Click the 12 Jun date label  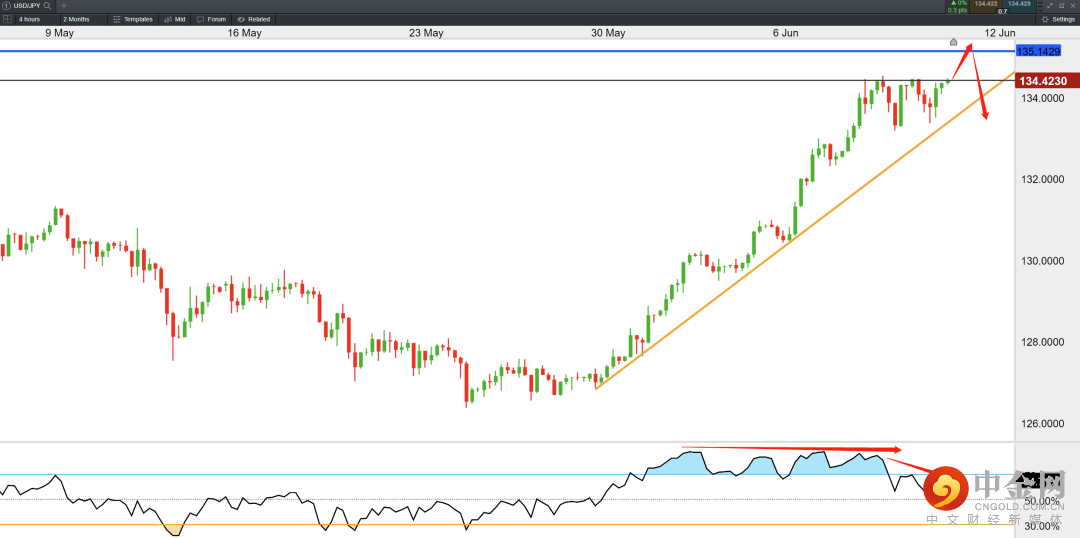[1000, 32]
